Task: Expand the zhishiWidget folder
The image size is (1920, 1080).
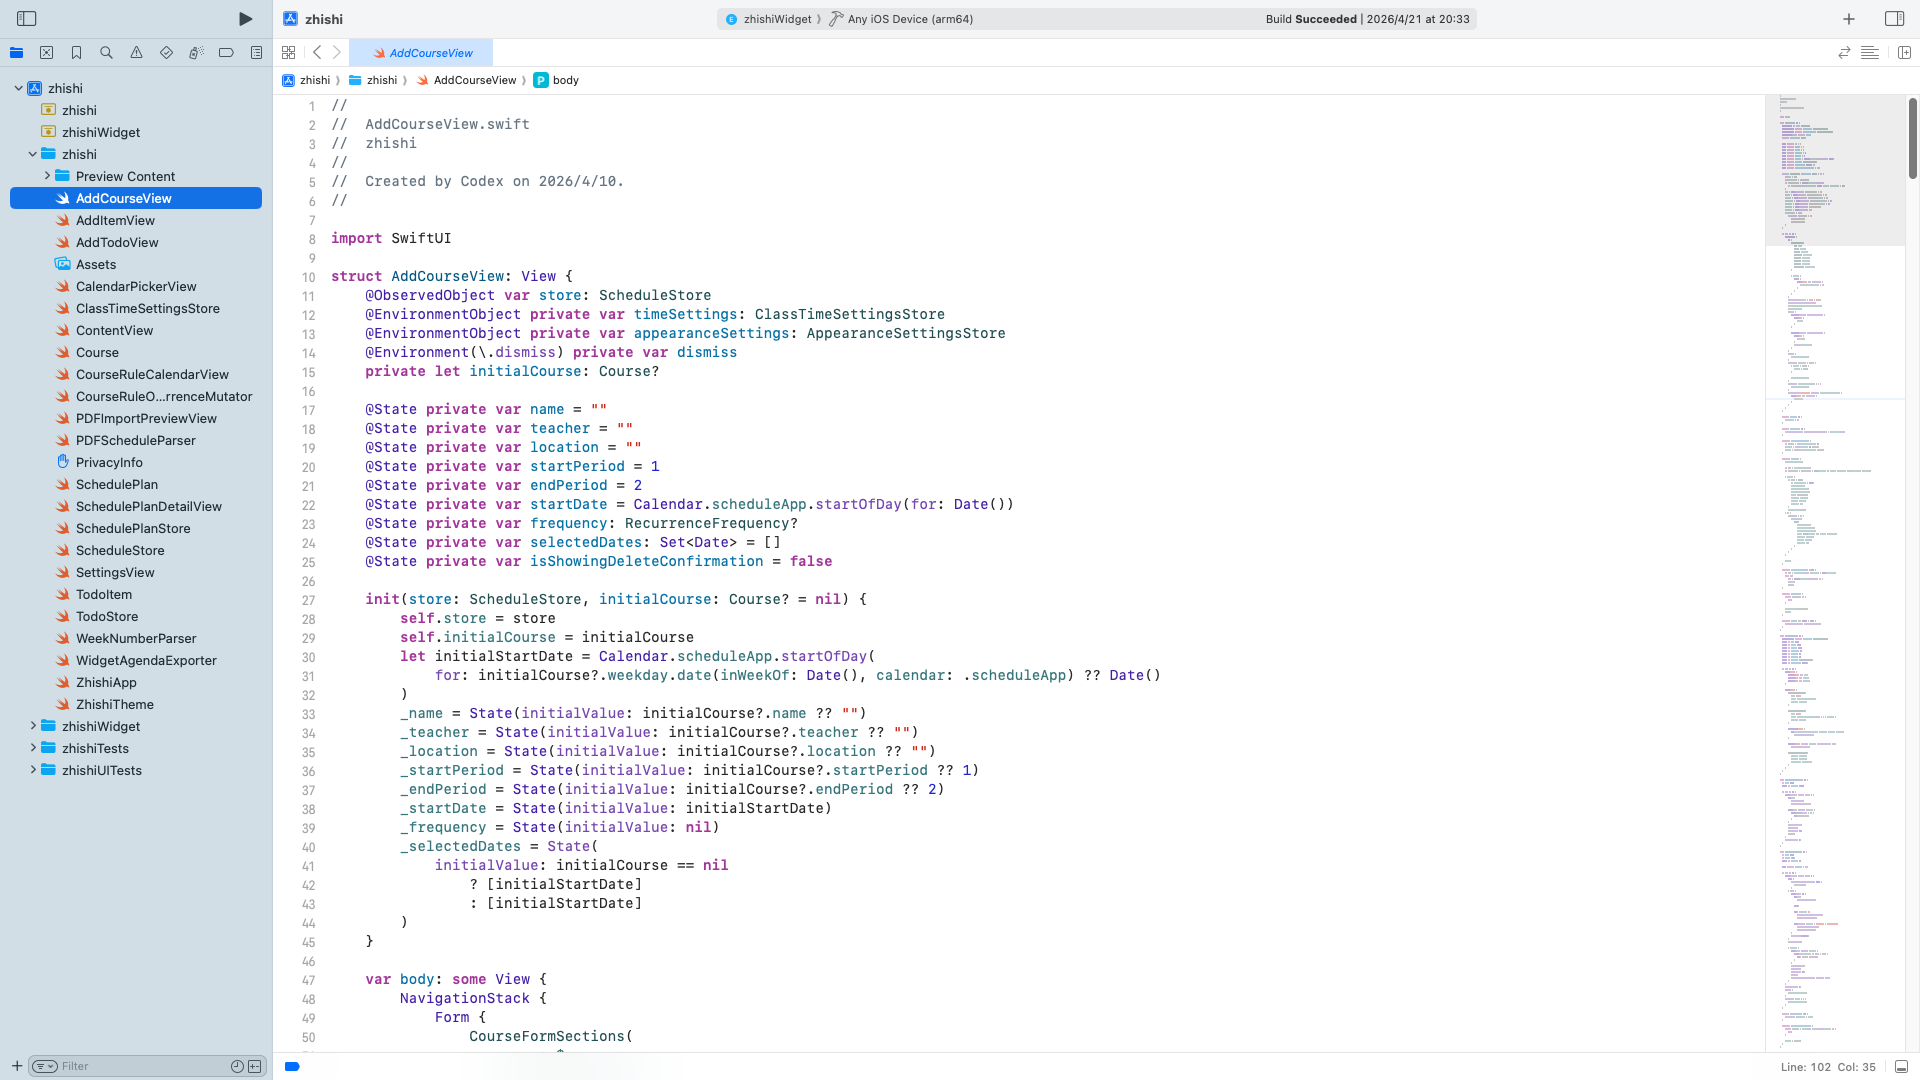Action: 32,726
